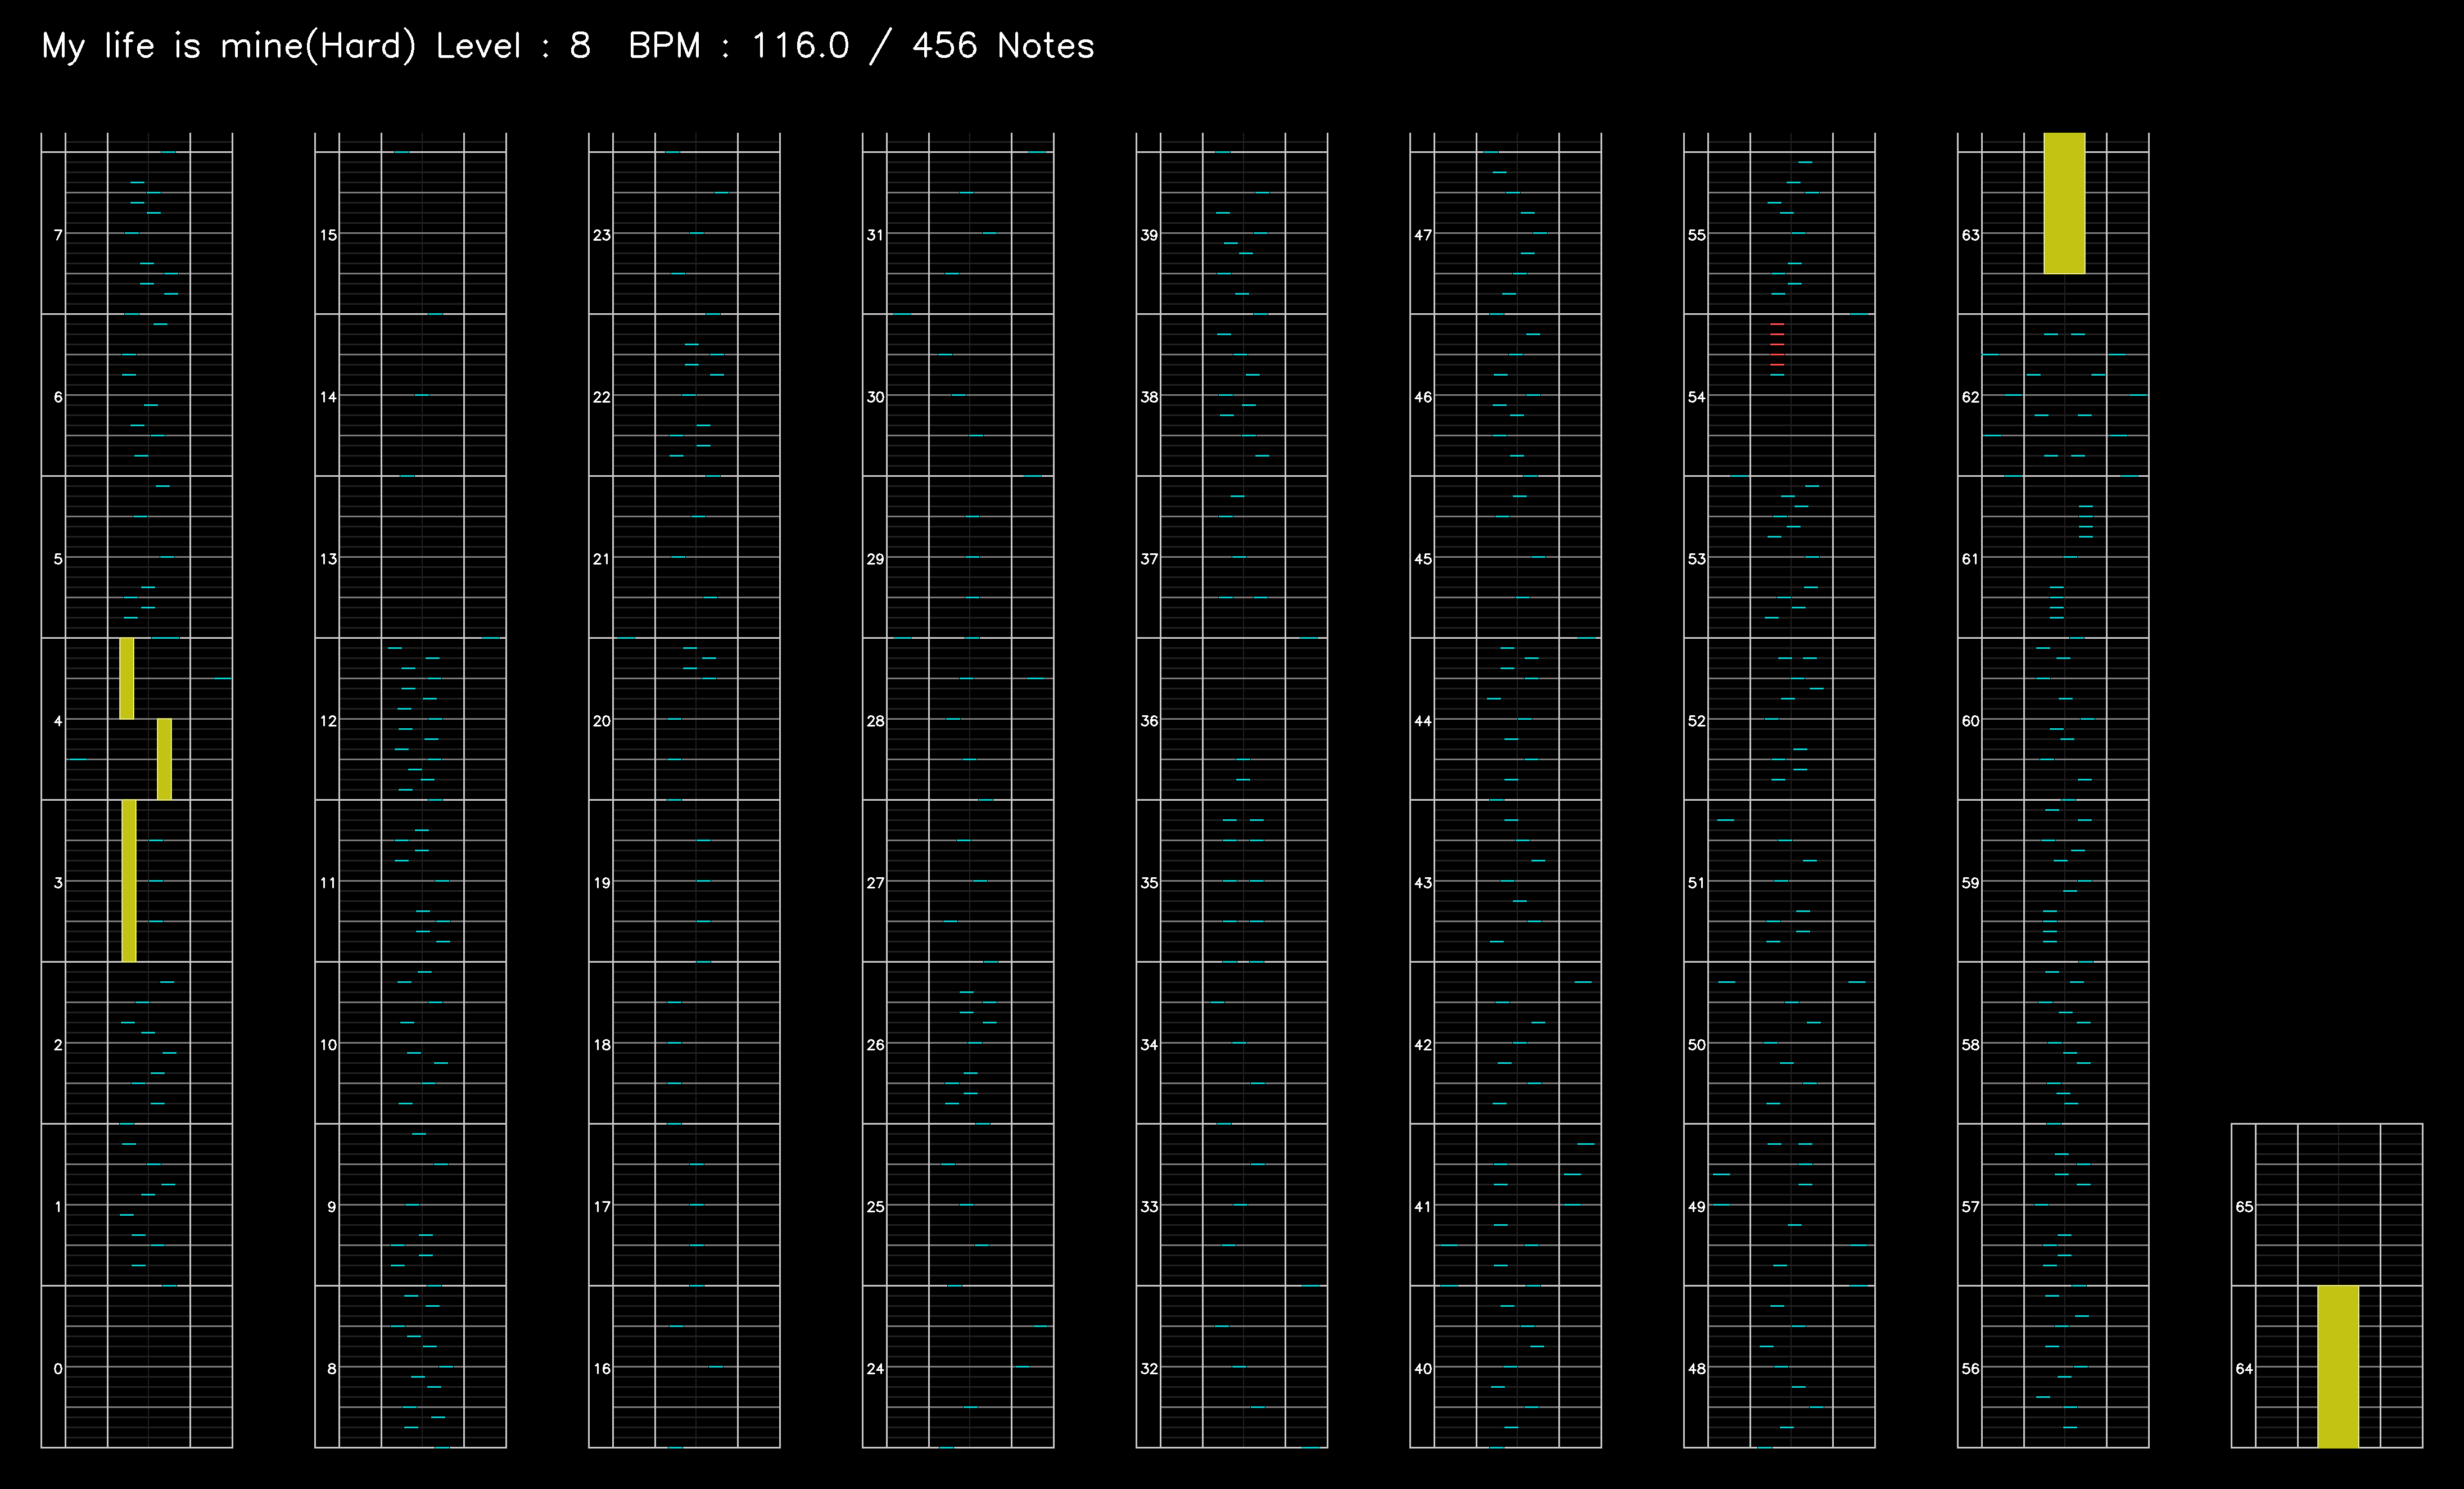
Task: Click measure number 7 label
Action: point(58,235)
